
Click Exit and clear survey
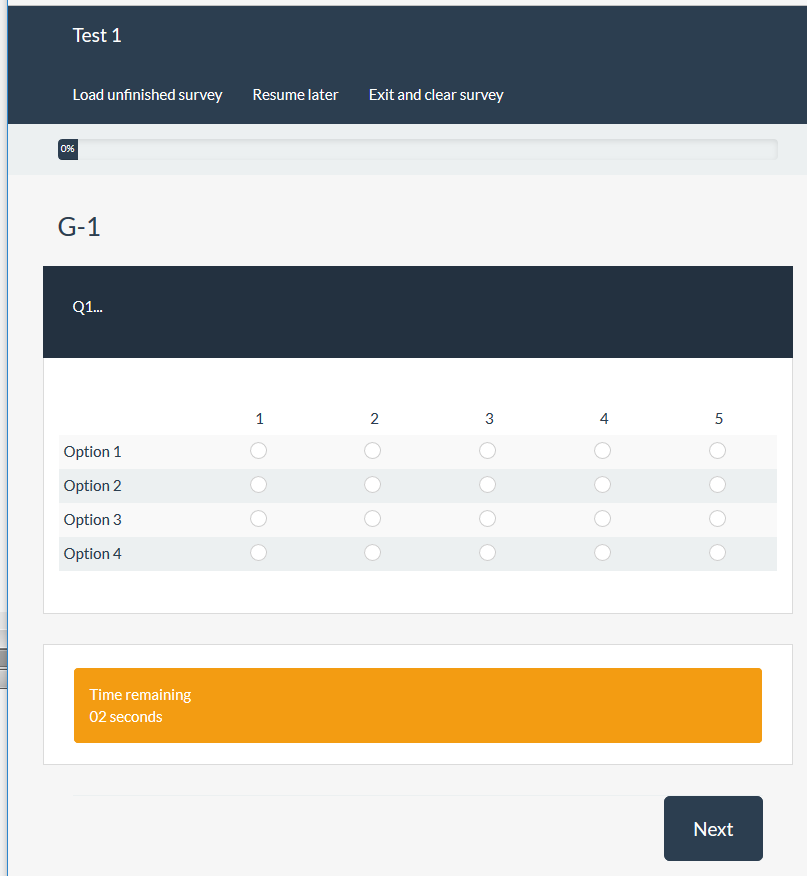click(436, 95)
